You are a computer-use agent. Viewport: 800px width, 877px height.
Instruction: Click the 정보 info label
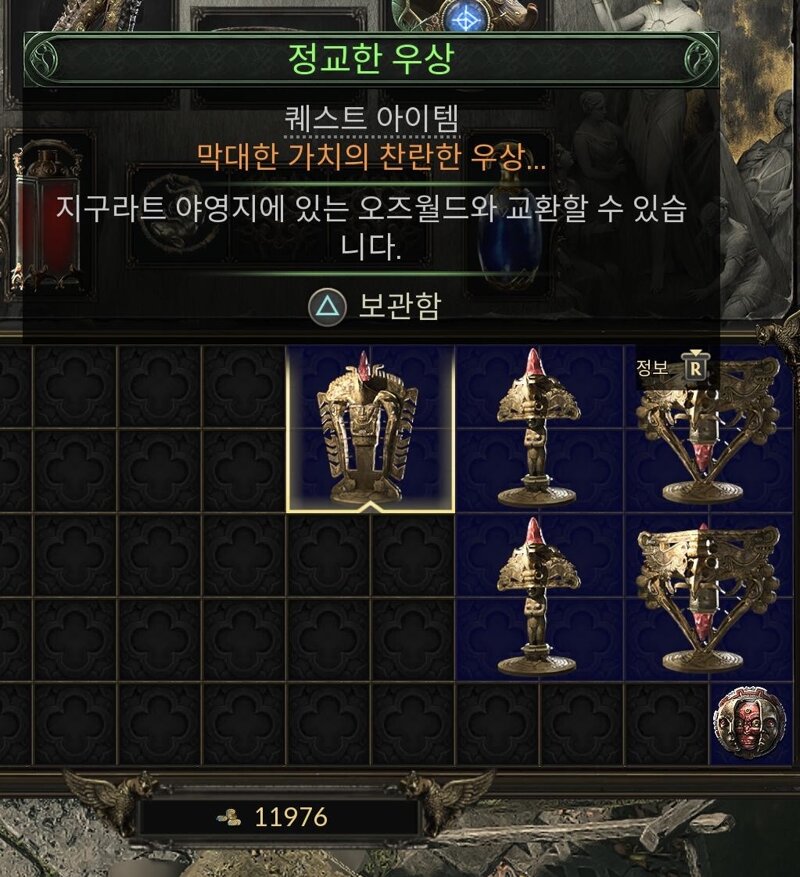coord(652,367)
